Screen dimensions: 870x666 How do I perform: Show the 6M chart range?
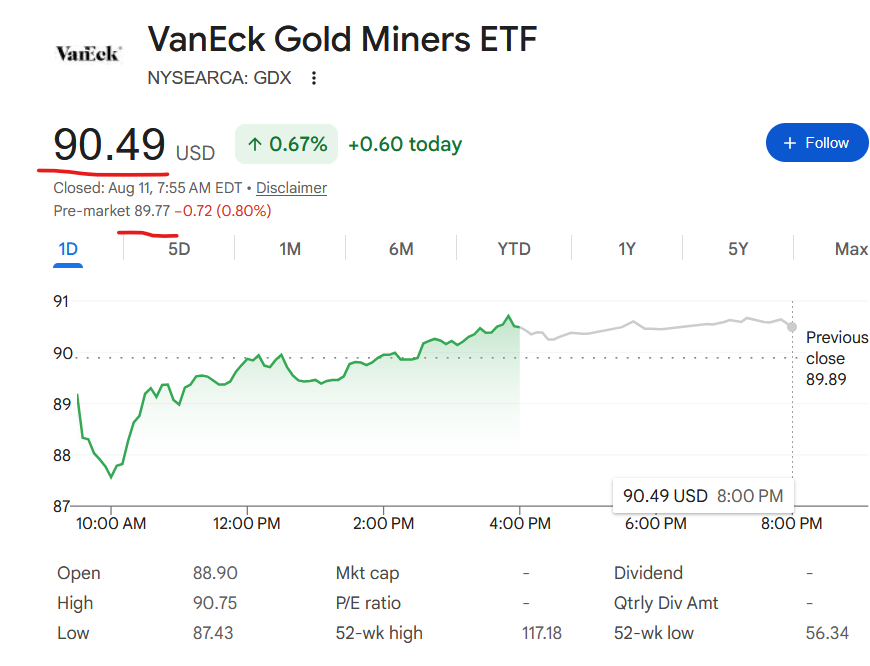[x=401, y=249]
